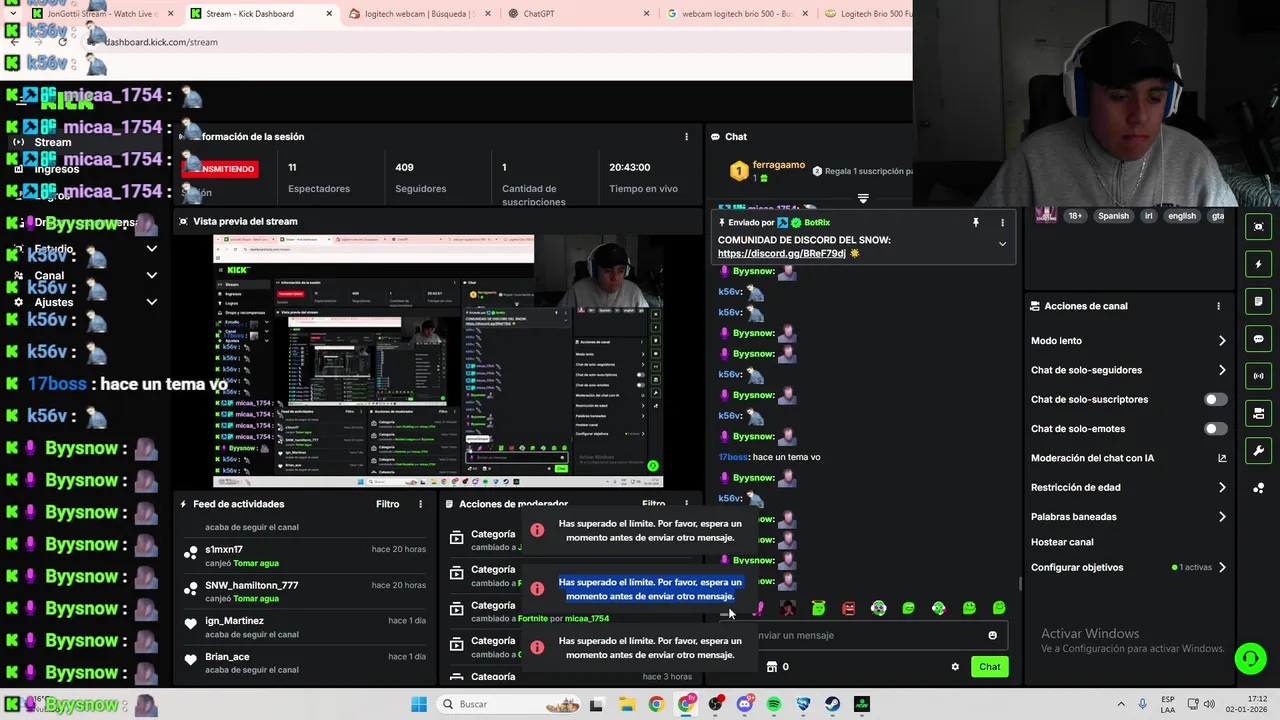Viewport: 1280px width, 720px height.
Task: Expand Modo lento settings
Action: point(1222,341)
